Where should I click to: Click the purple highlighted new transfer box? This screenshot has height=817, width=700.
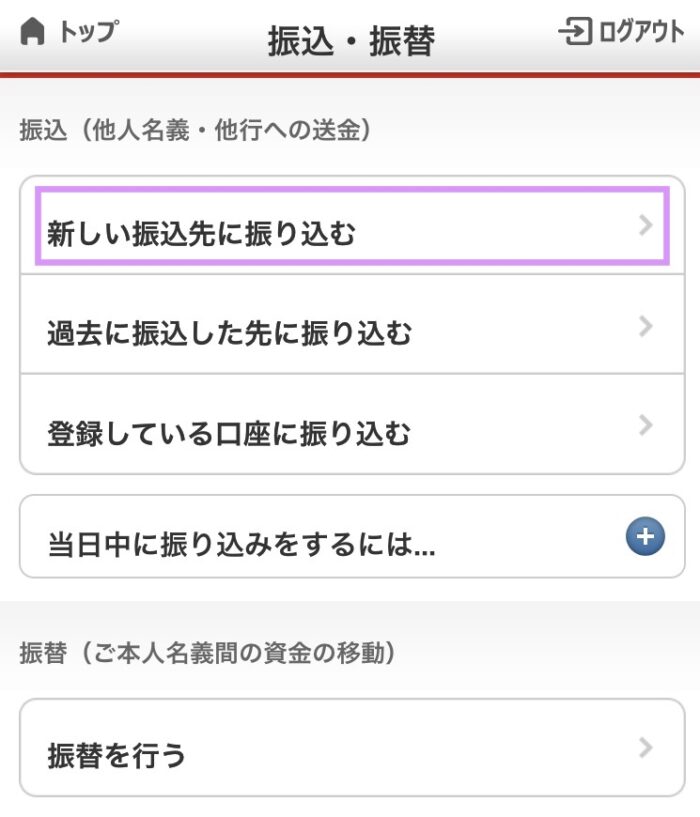(x=352, y=226)
